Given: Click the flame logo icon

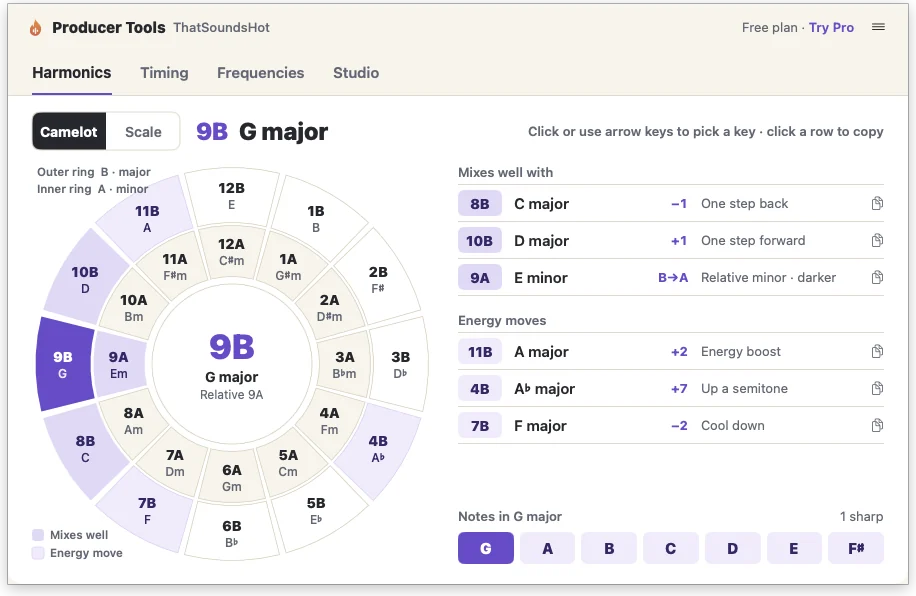Looking at the screenshot, I should click(x=36, y=27).
